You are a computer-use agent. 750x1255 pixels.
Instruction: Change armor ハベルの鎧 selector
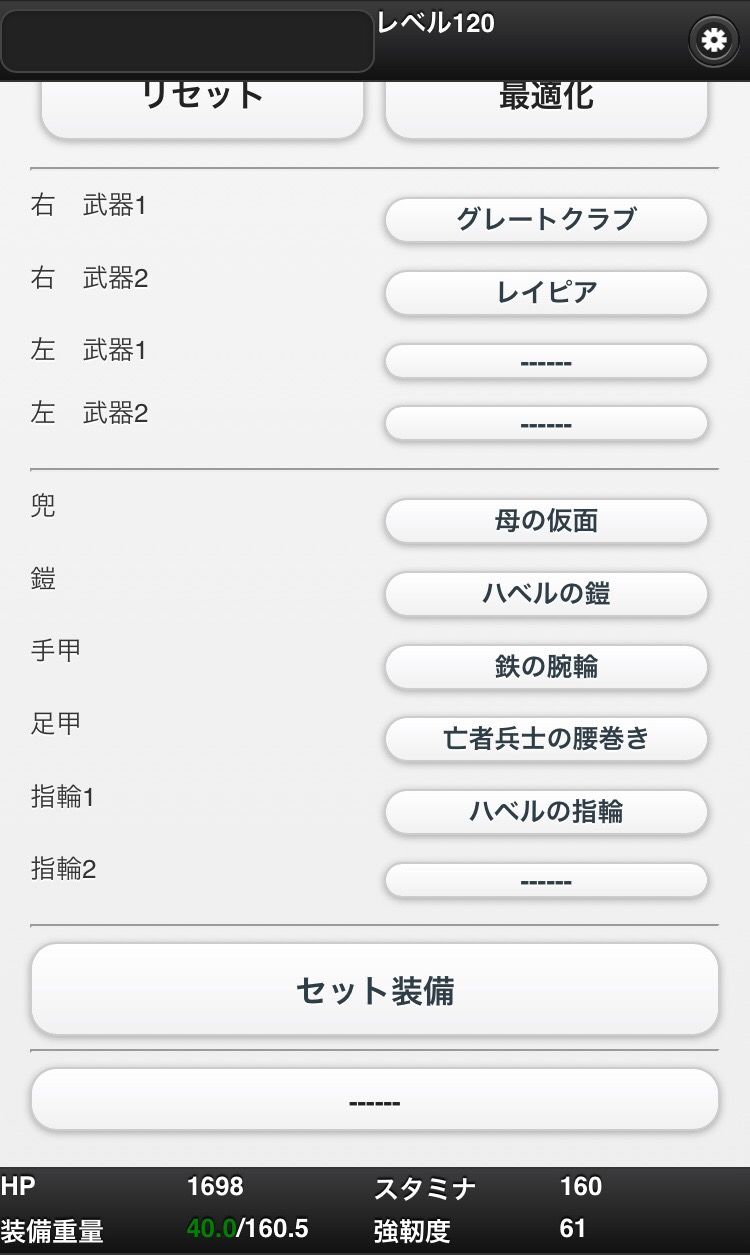pyautogui.click(x=546, y=594)
